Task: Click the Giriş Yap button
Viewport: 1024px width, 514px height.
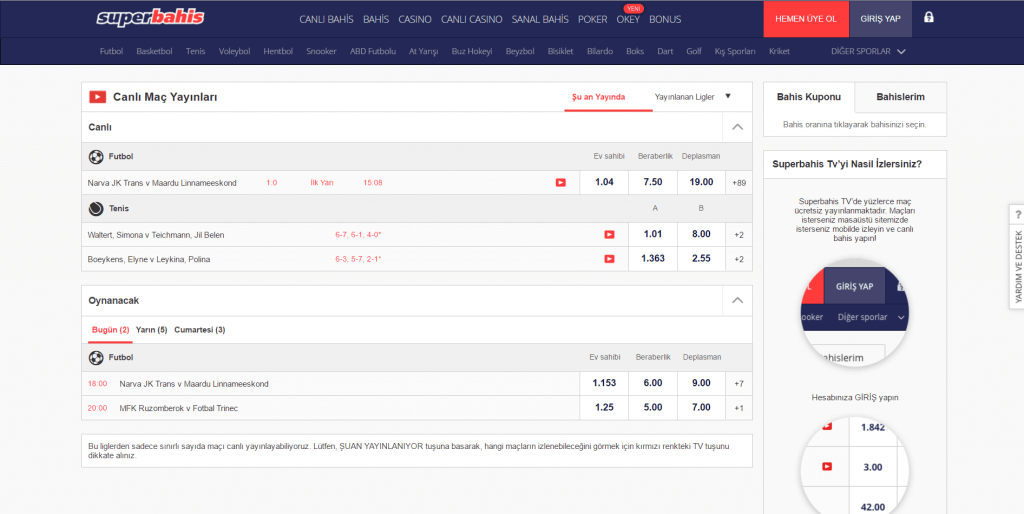Action: (x=880, y=19)
